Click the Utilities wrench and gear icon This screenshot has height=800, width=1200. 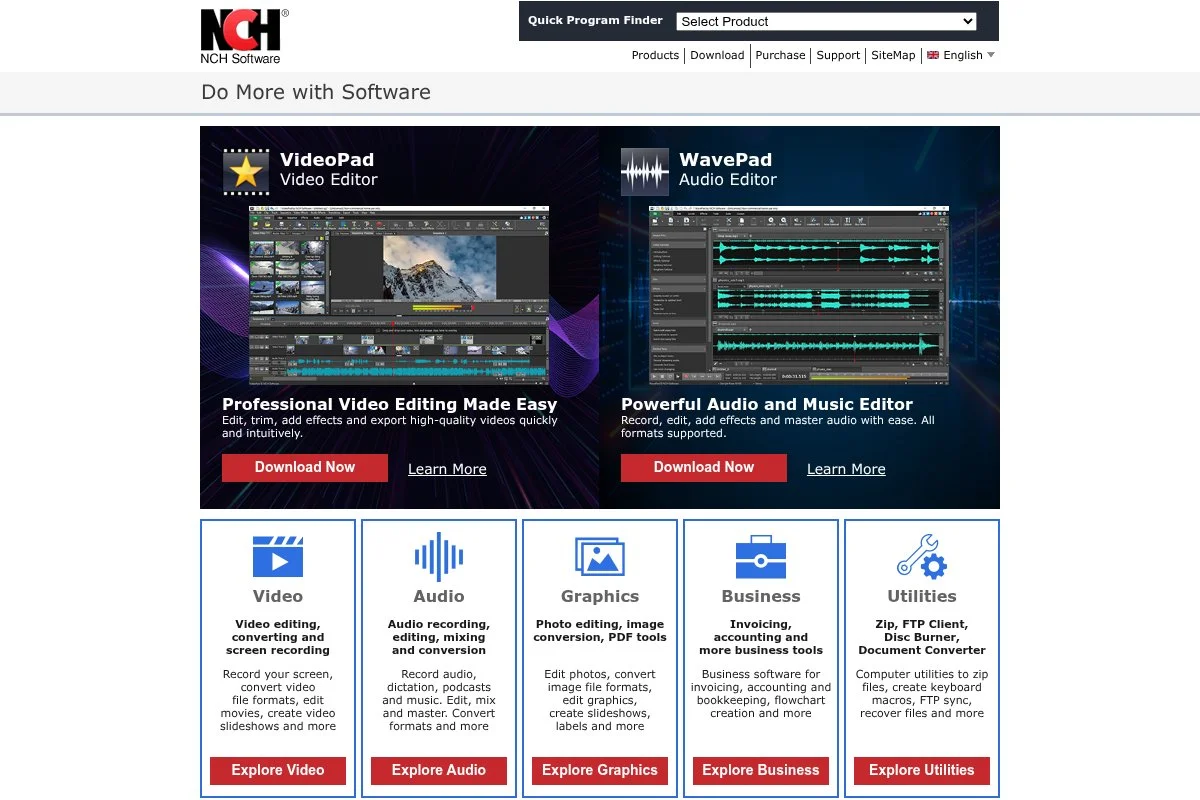click(x=922, y=556)
